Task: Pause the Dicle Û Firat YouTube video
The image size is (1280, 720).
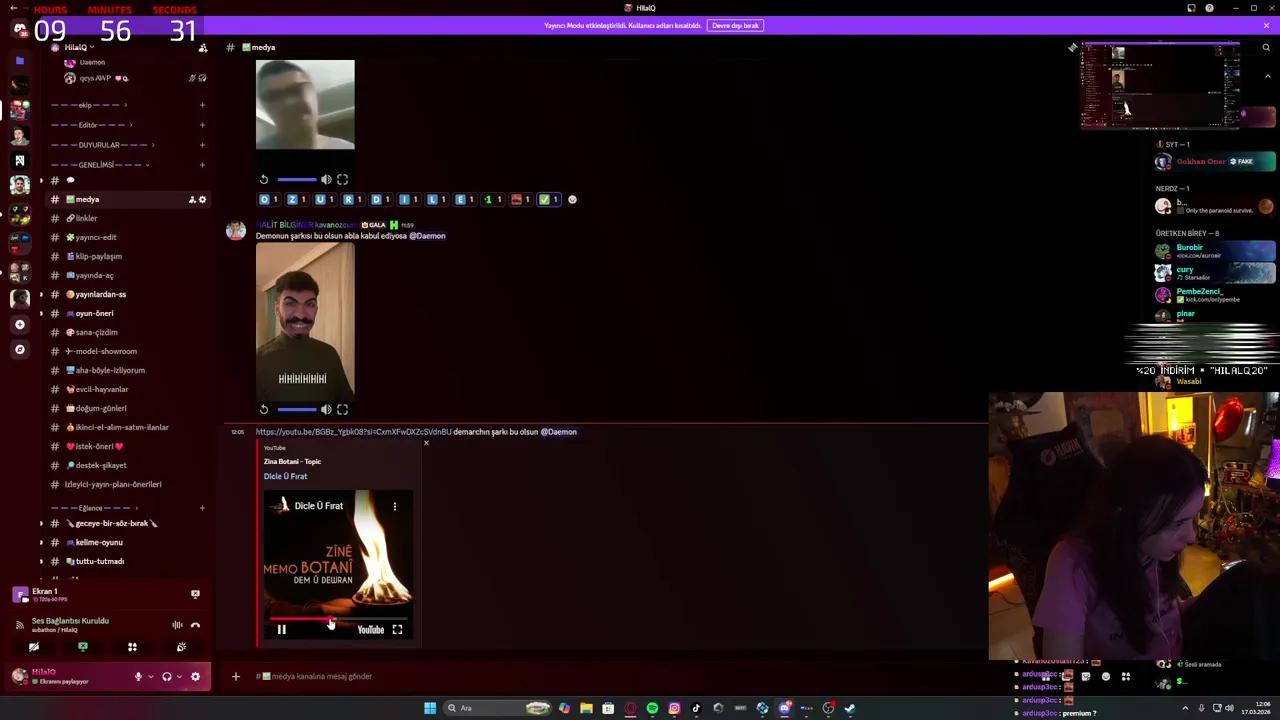Action: tap(281, 630)
